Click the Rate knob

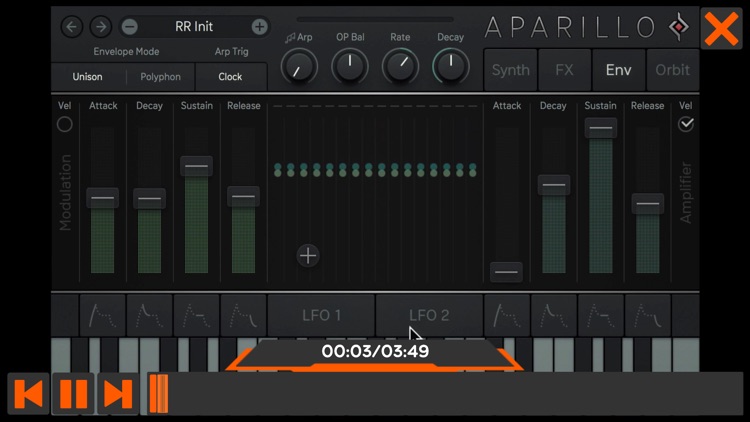[400, 67]
